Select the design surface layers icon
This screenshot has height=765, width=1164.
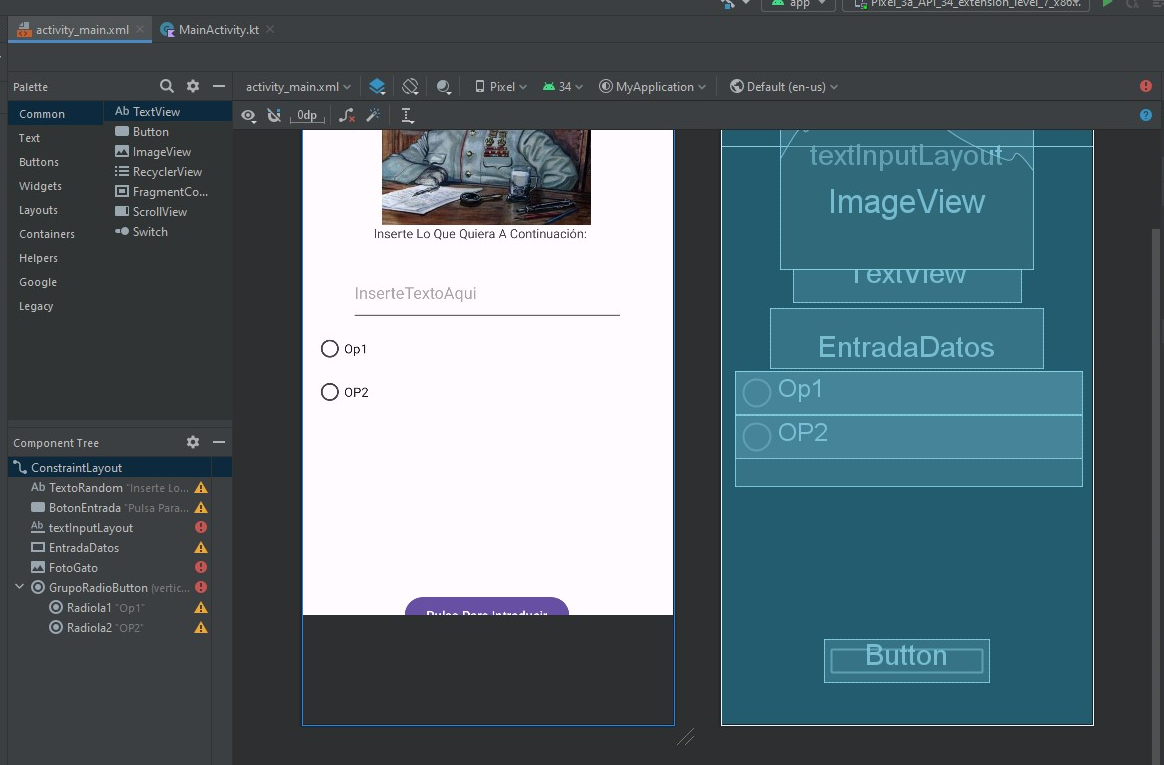(377, 87)
